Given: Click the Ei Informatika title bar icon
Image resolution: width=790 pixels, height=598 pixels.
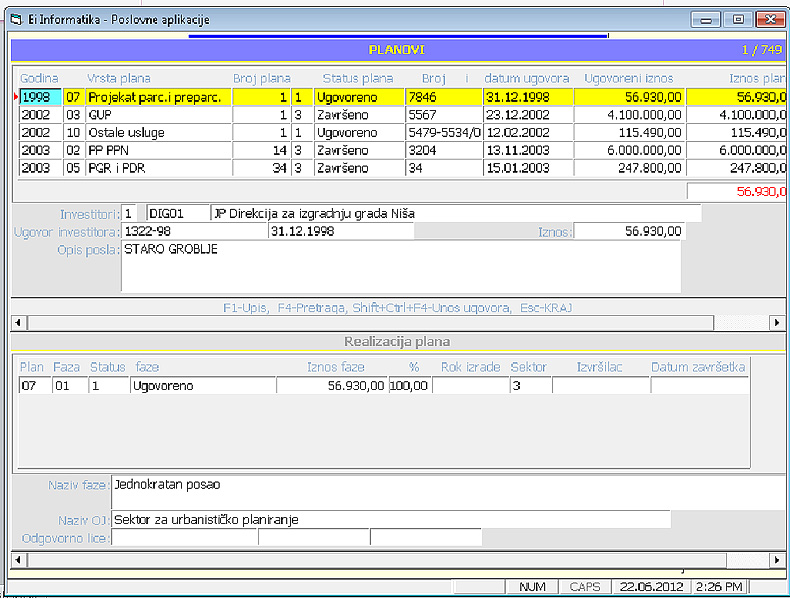Looking at the screenshot, I should [x=18, y=19].
